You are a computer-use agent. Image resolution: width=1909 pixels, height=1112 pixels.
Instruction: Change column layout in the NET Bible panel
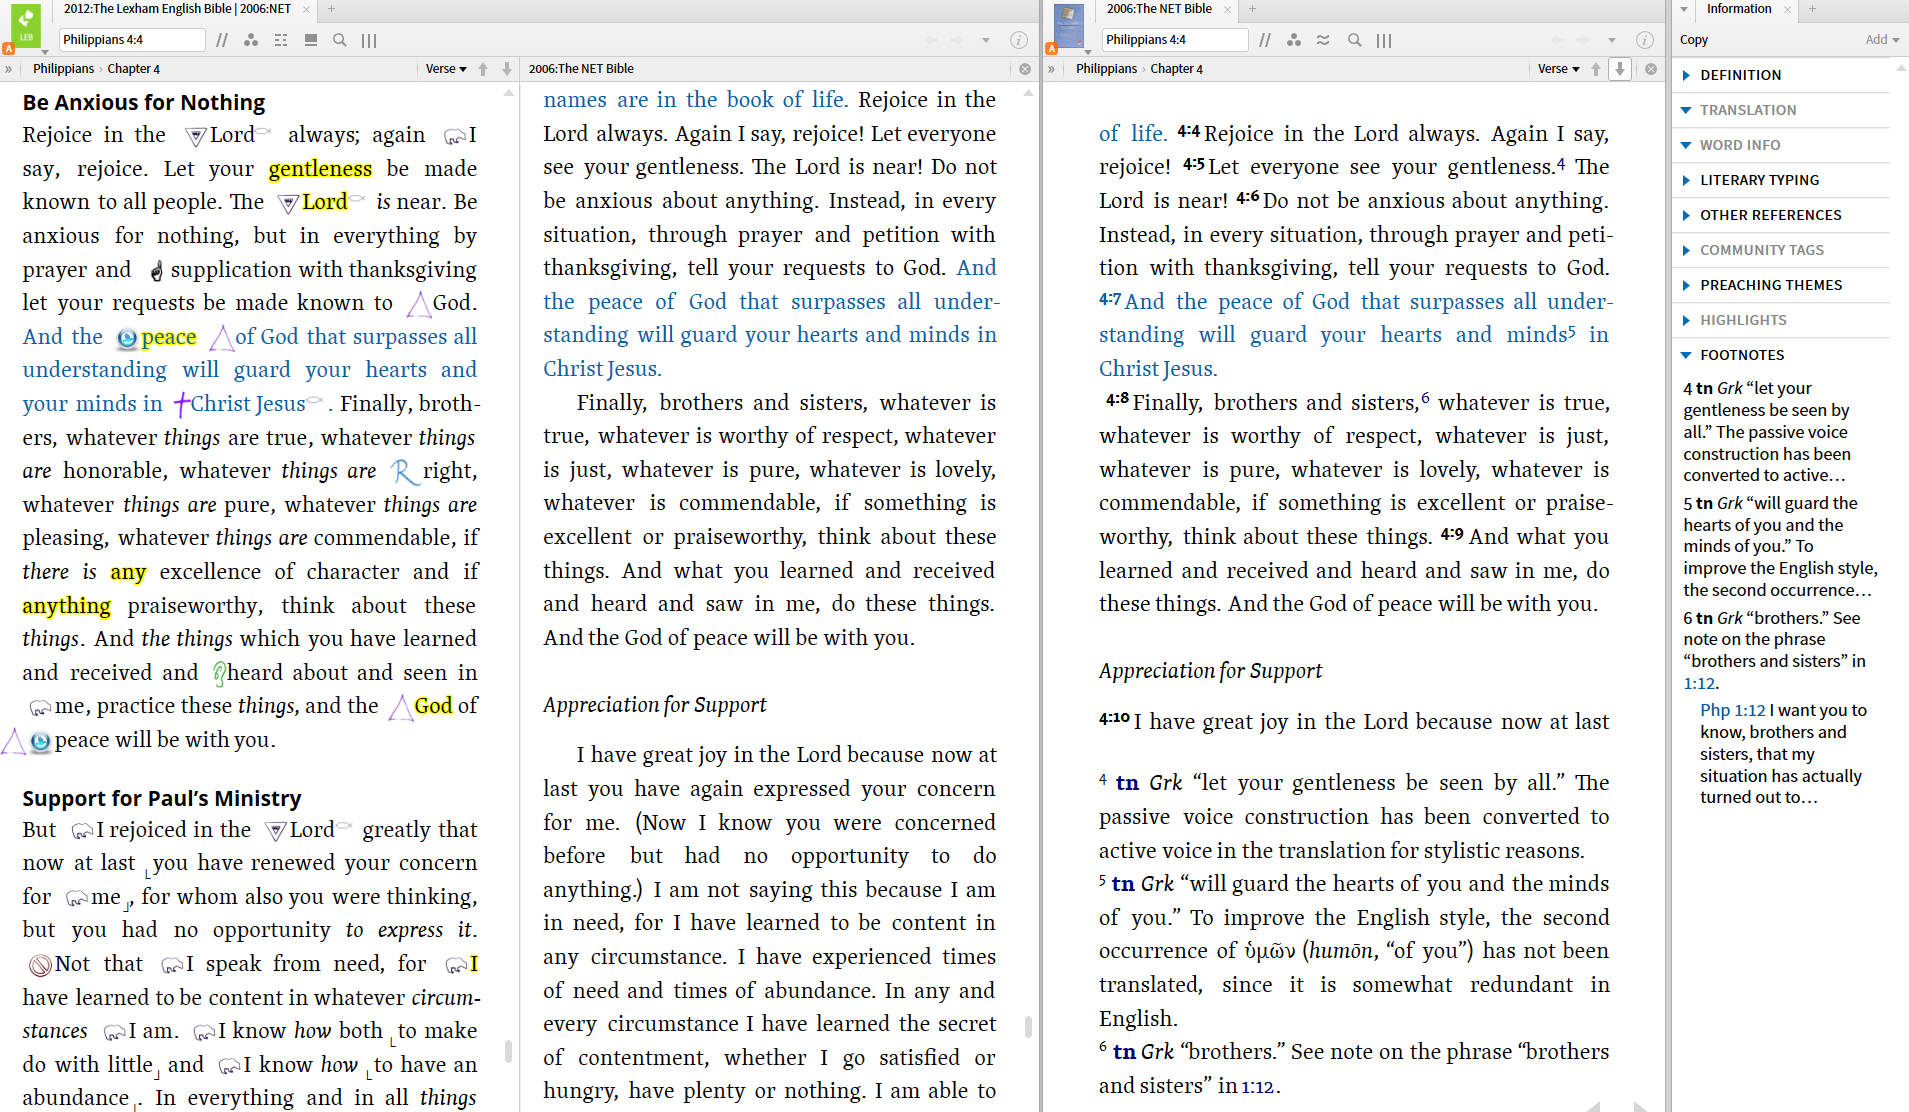[1384, 40]
